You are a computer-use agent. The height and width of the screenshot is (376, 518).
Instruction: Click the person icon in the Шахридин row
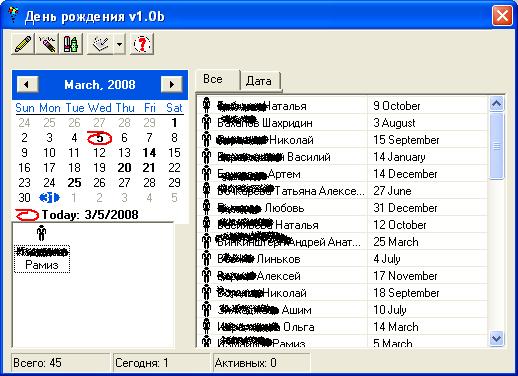207,122
